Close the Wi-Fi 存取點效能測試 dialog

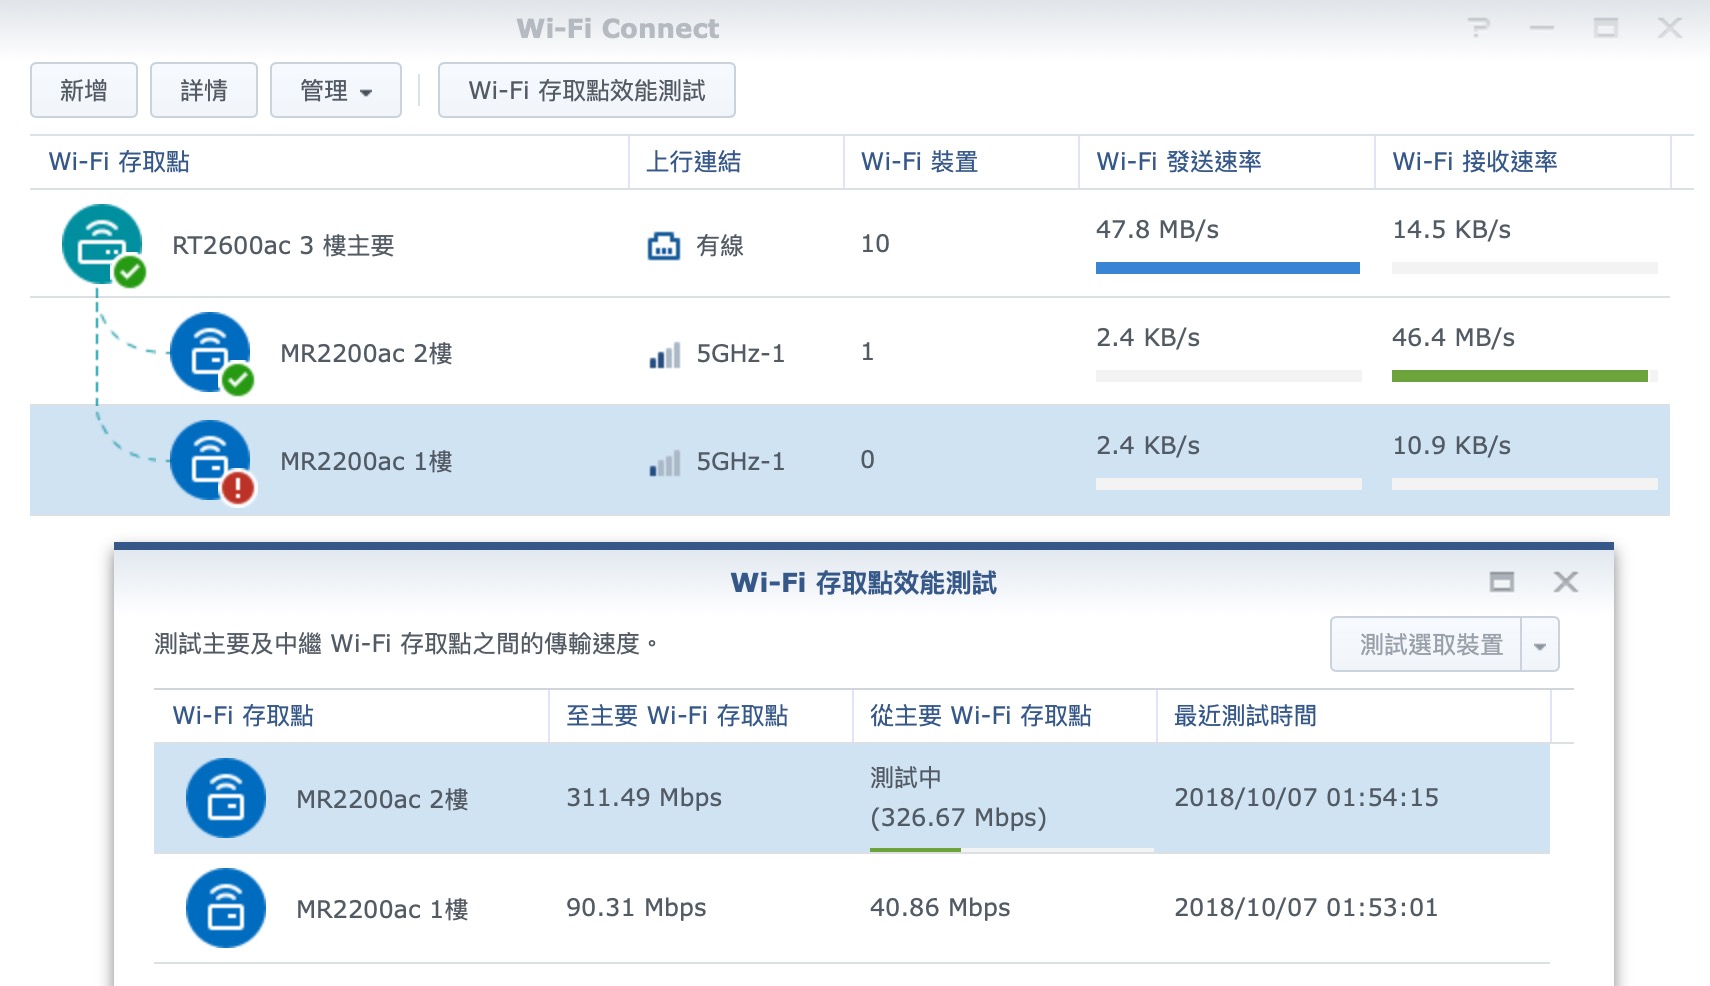coord(1565,582)
